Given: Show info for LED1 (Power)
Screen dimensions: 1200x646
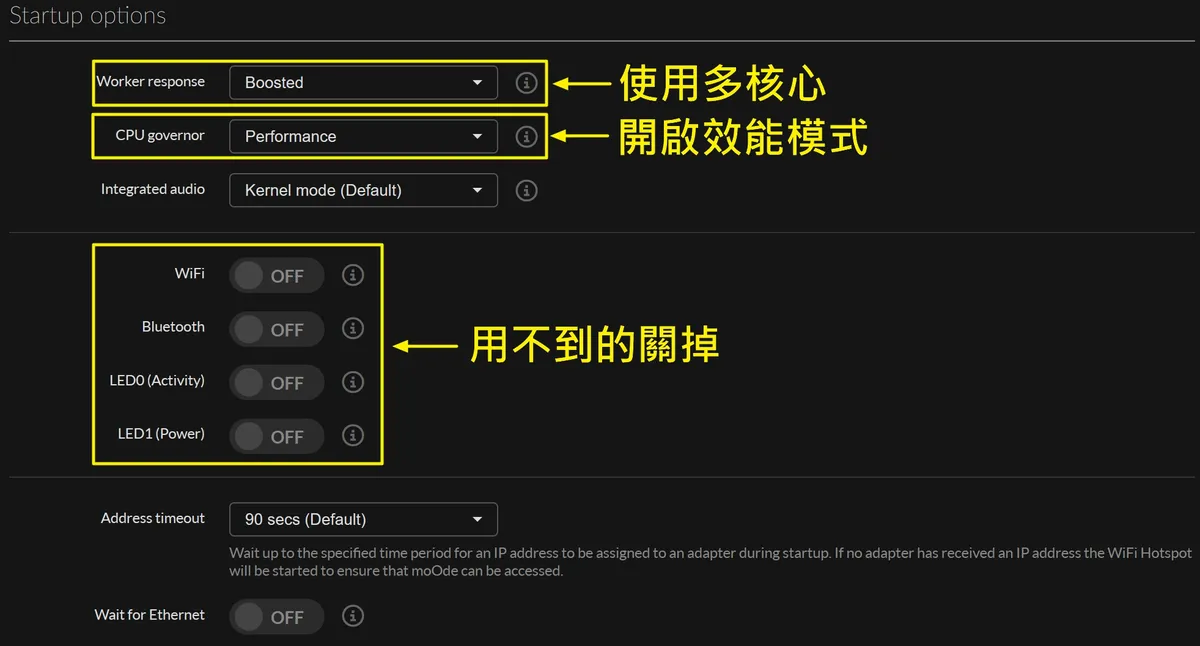Looking at the screenshot, I should pyautogui.click(x=352, y=435).
